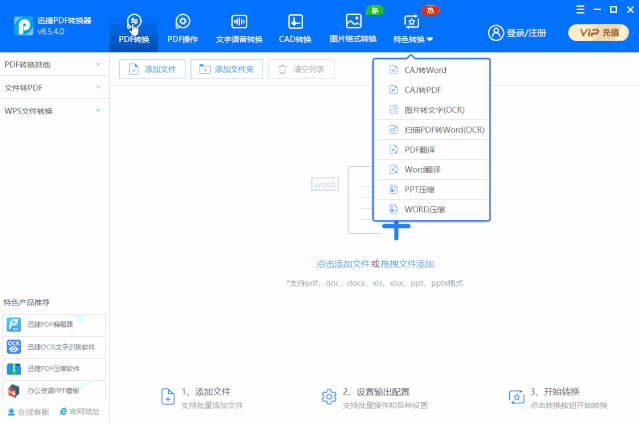Screen dimensions: 639x423
Task: Click the CAJ转Word file icon
Action: tap(393, 70)
